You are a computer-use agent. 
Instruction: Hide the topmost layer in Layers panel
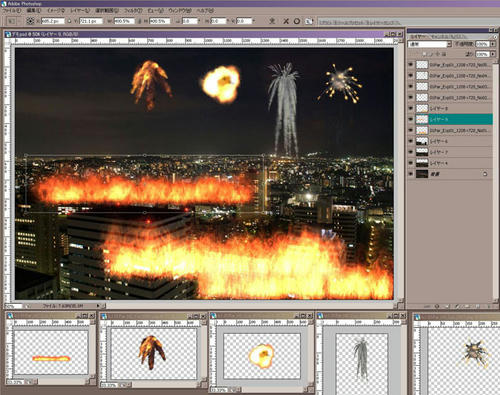click(x=411, y=64)
